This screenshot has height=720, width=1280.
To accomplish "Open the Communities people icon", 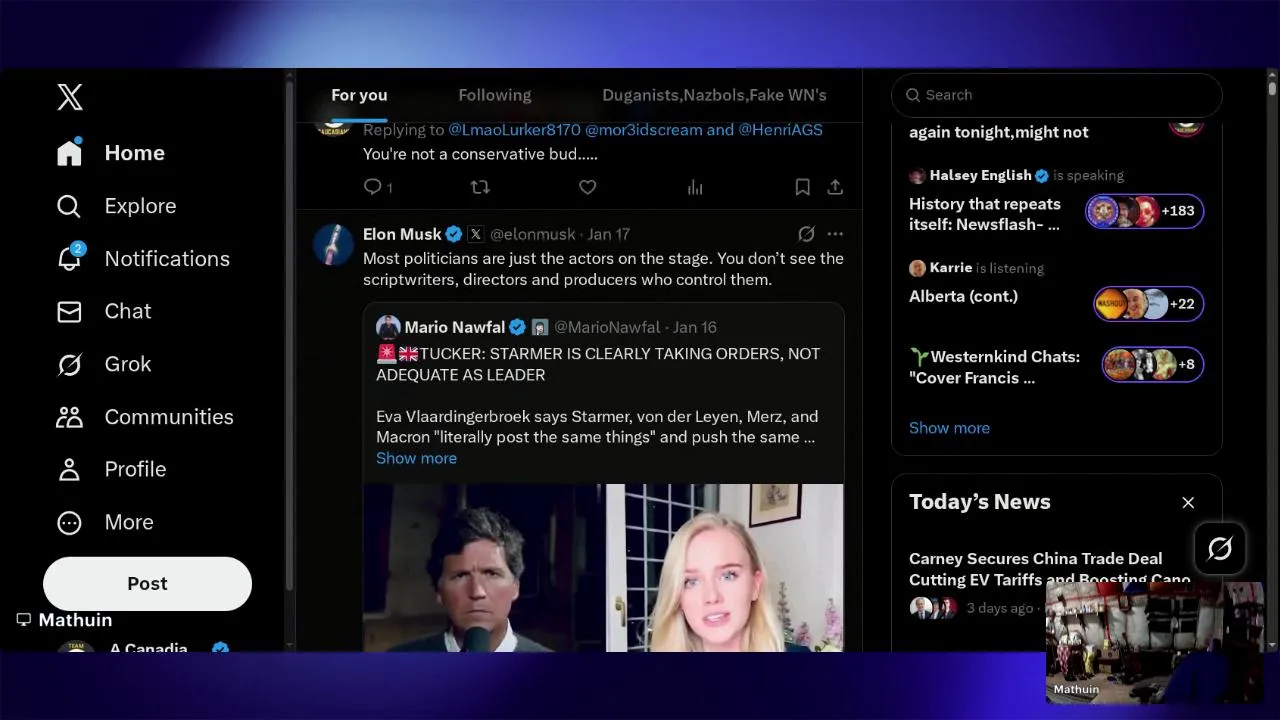I will [x=69, y=417].
